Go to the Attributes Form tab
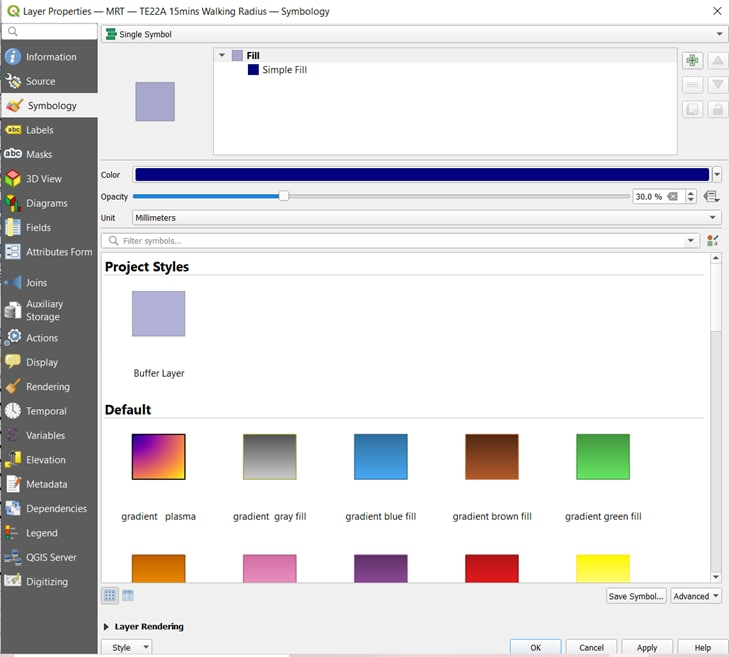This screenshot has height=657, width=729. click(x=59, y=252)
